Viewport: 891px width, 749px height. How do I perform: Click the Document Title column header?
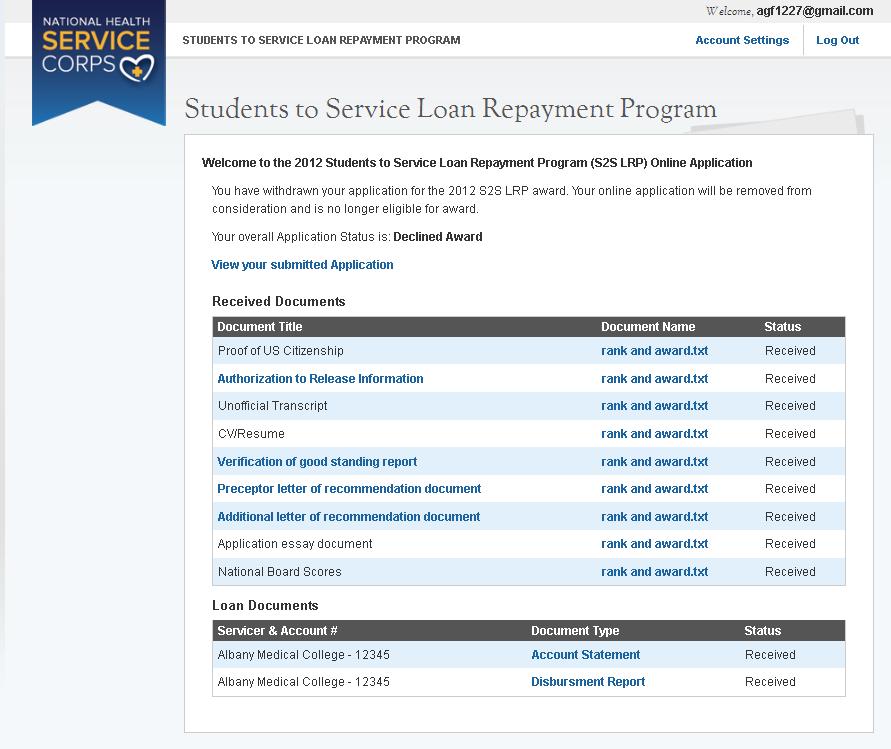pos(260,327)
